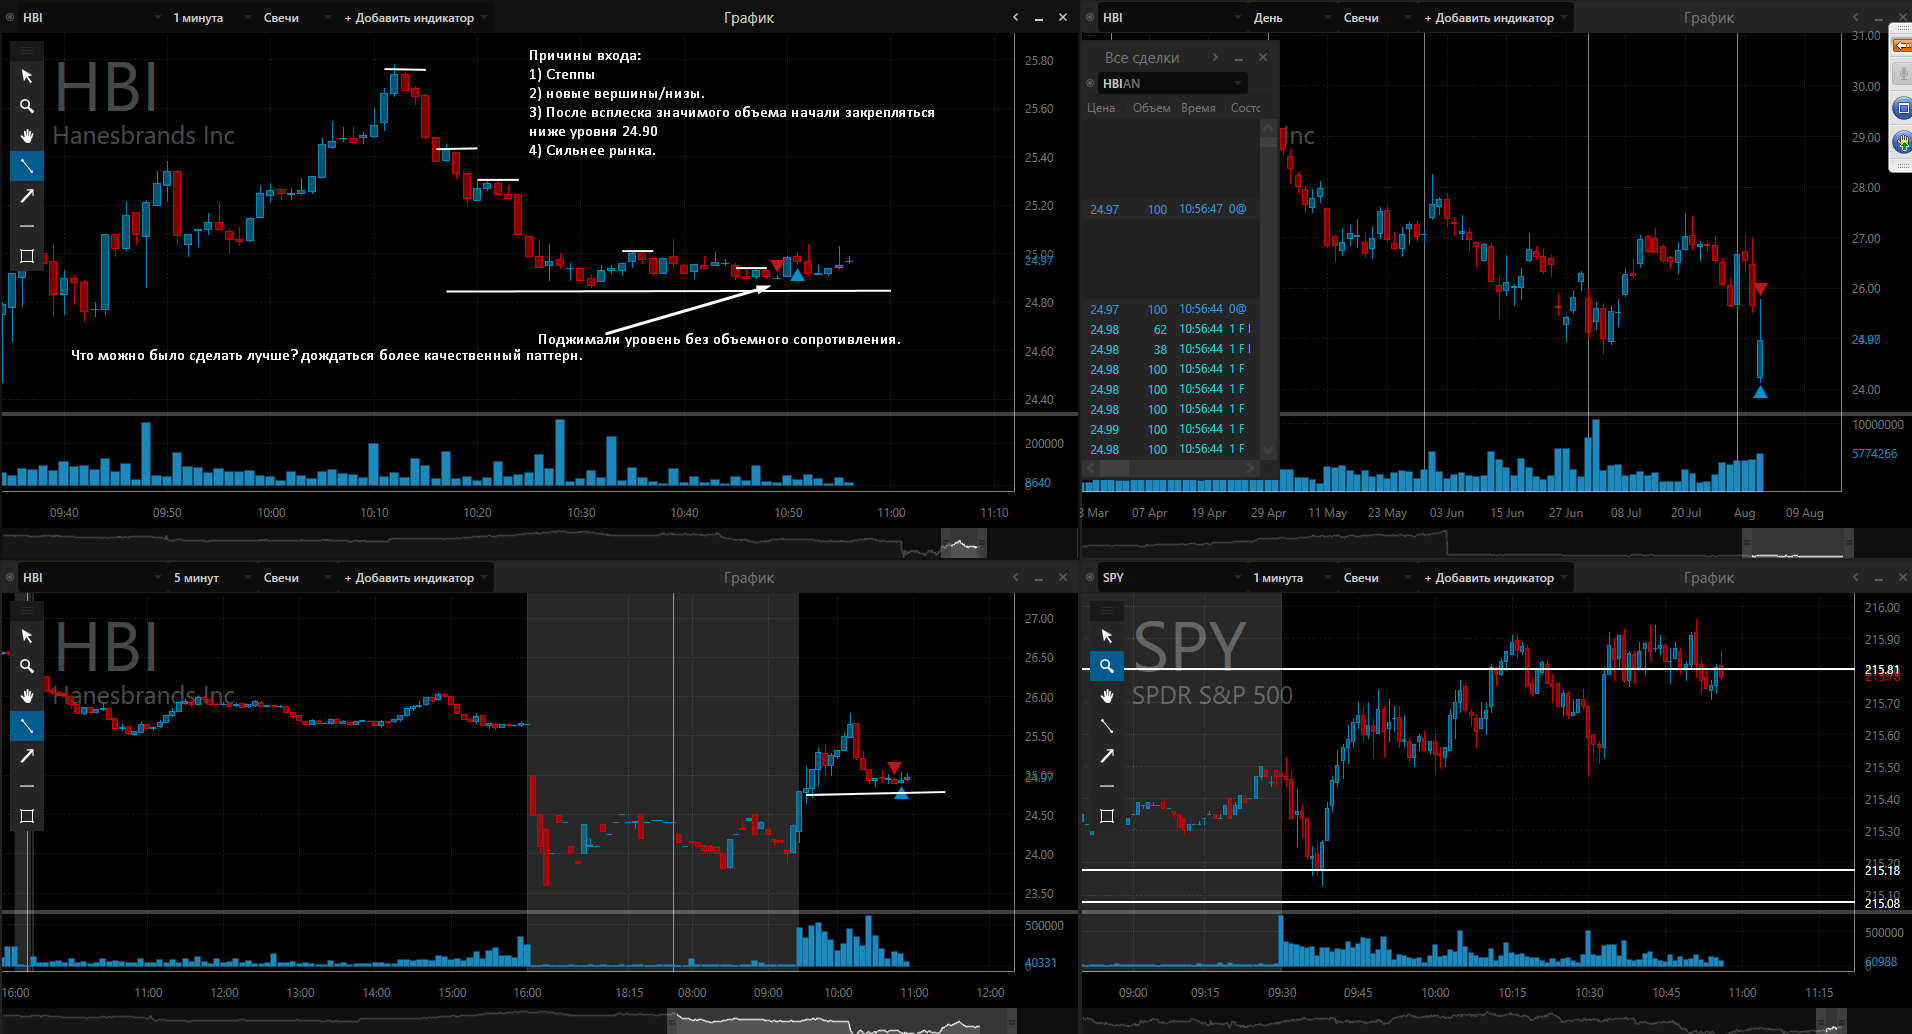This screenshot has width=1912, height=1034.
Task: Select the arrow drawing tool in the SPY chart
Action: click(x=1107, y=756)
